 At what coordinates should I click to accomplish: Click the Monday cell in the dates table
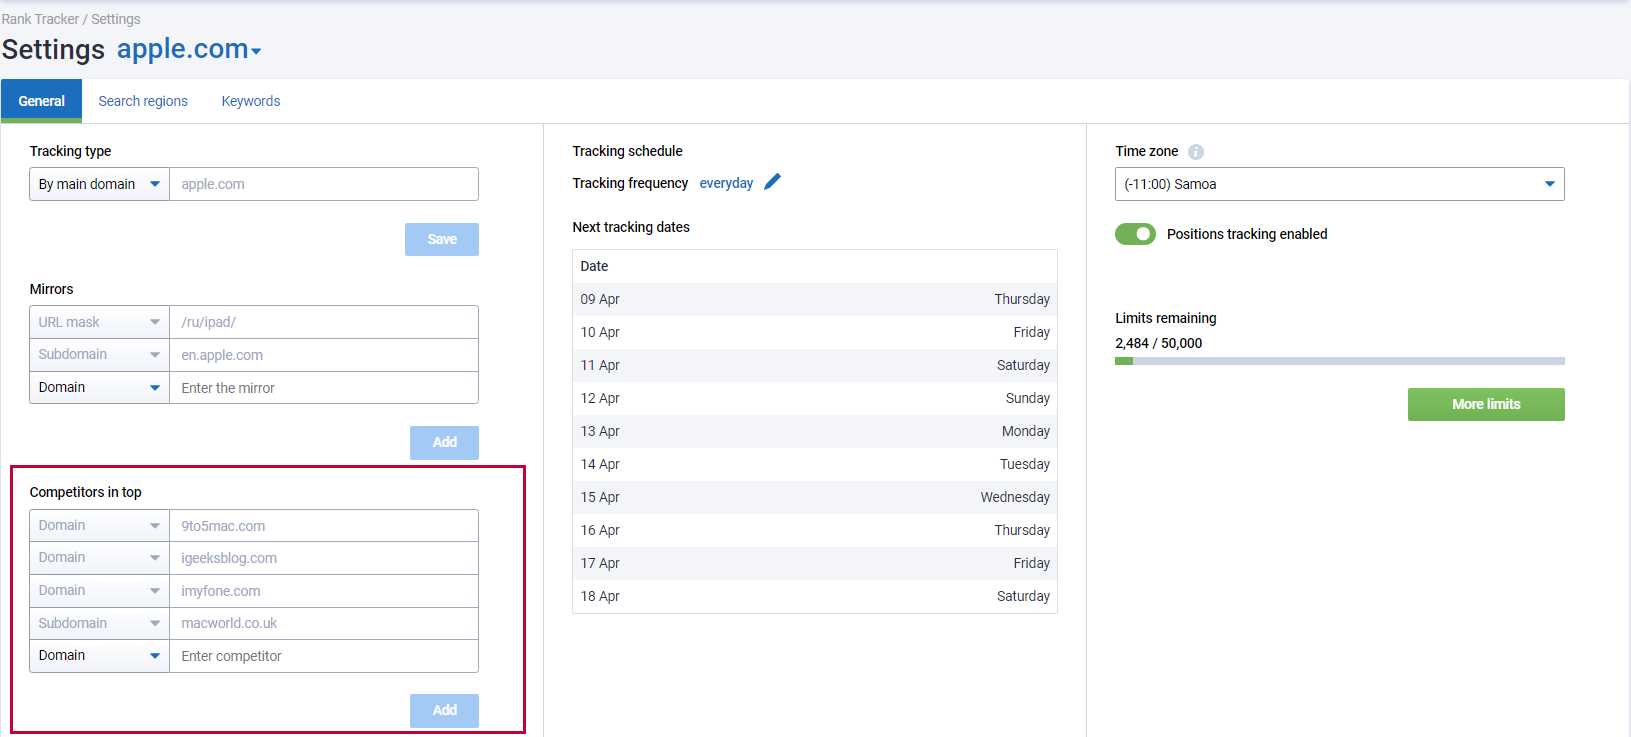(1026, 431)
